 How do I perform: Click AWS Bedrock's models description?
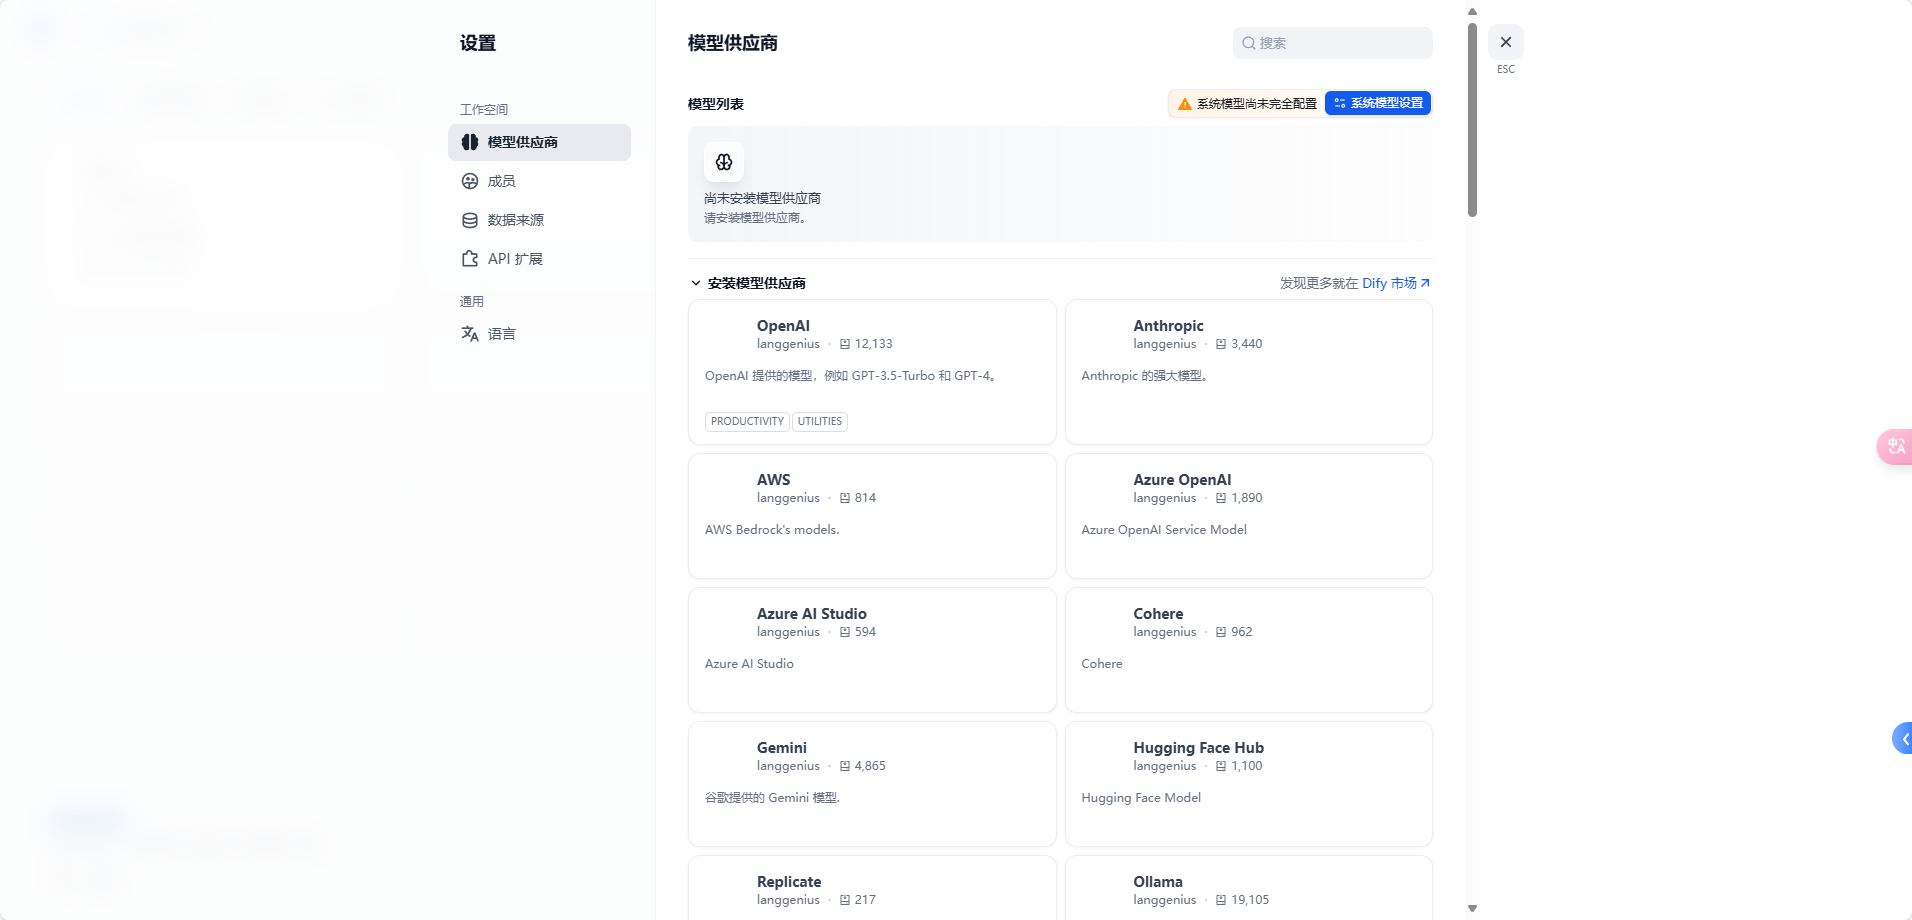pyautogui.click(x=772, y=530)
